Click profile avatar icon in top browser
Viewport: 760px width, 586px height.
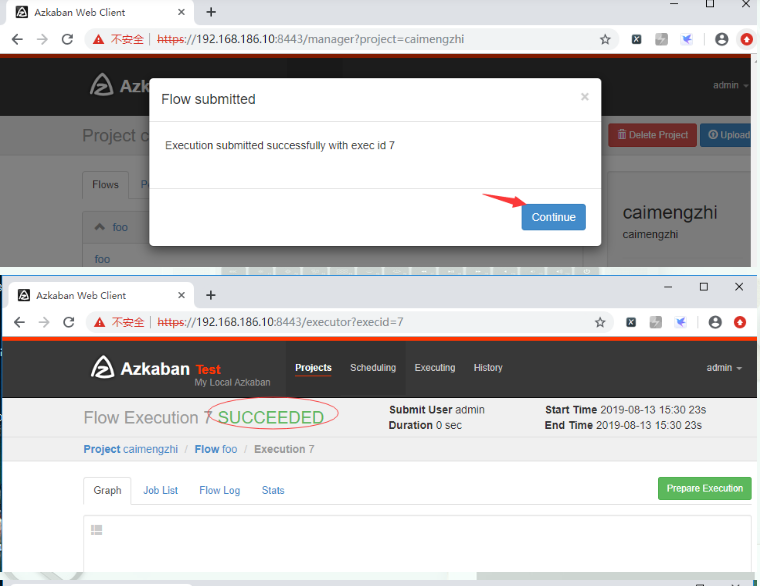tap(722, 39)
